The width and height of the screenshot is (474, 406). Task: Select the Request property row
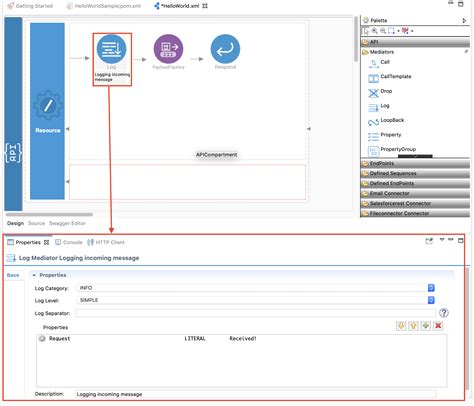[241, 339]
